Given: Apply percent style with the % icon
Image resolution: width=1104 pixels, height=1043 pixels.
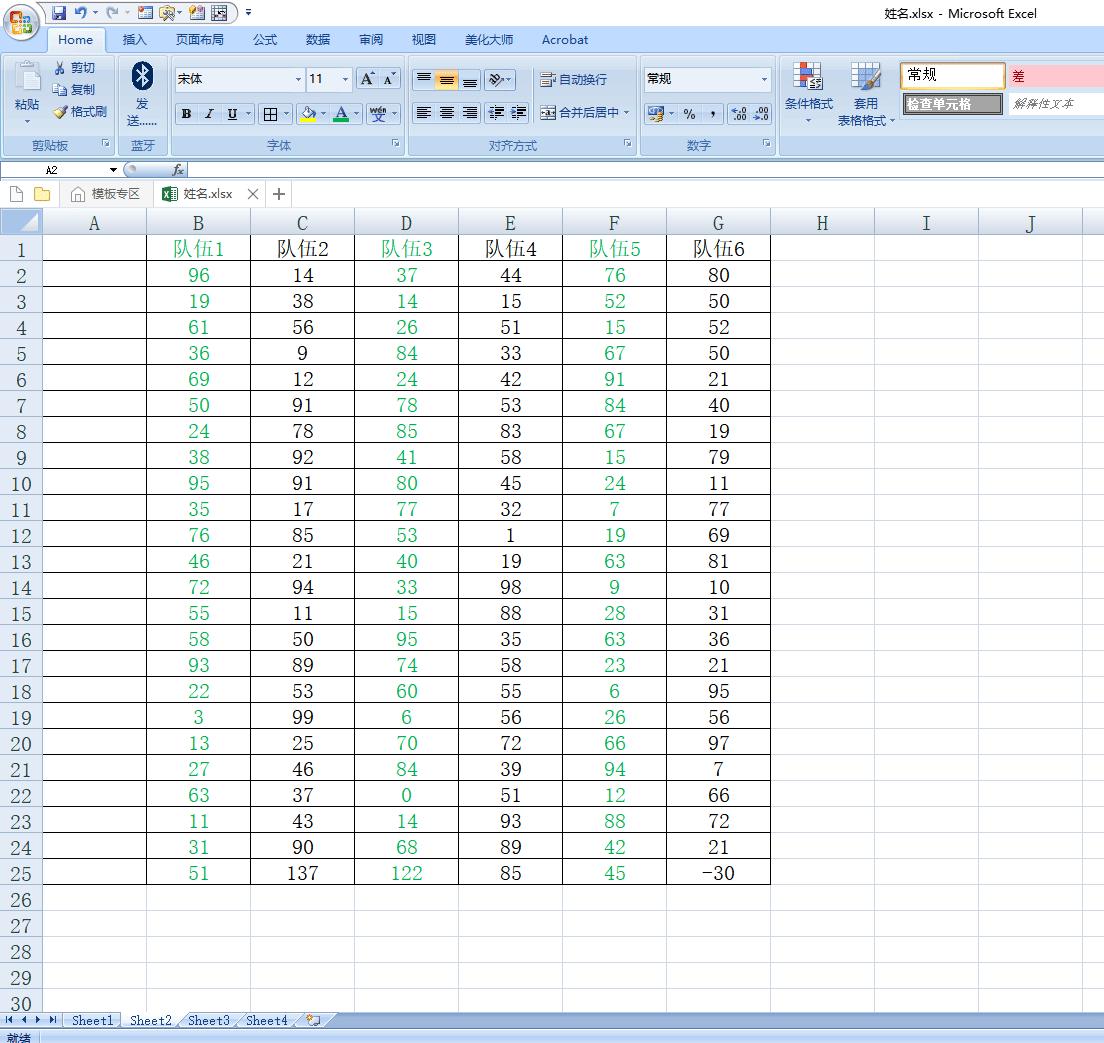Looking at the screenshot, I should pos(689,114).
